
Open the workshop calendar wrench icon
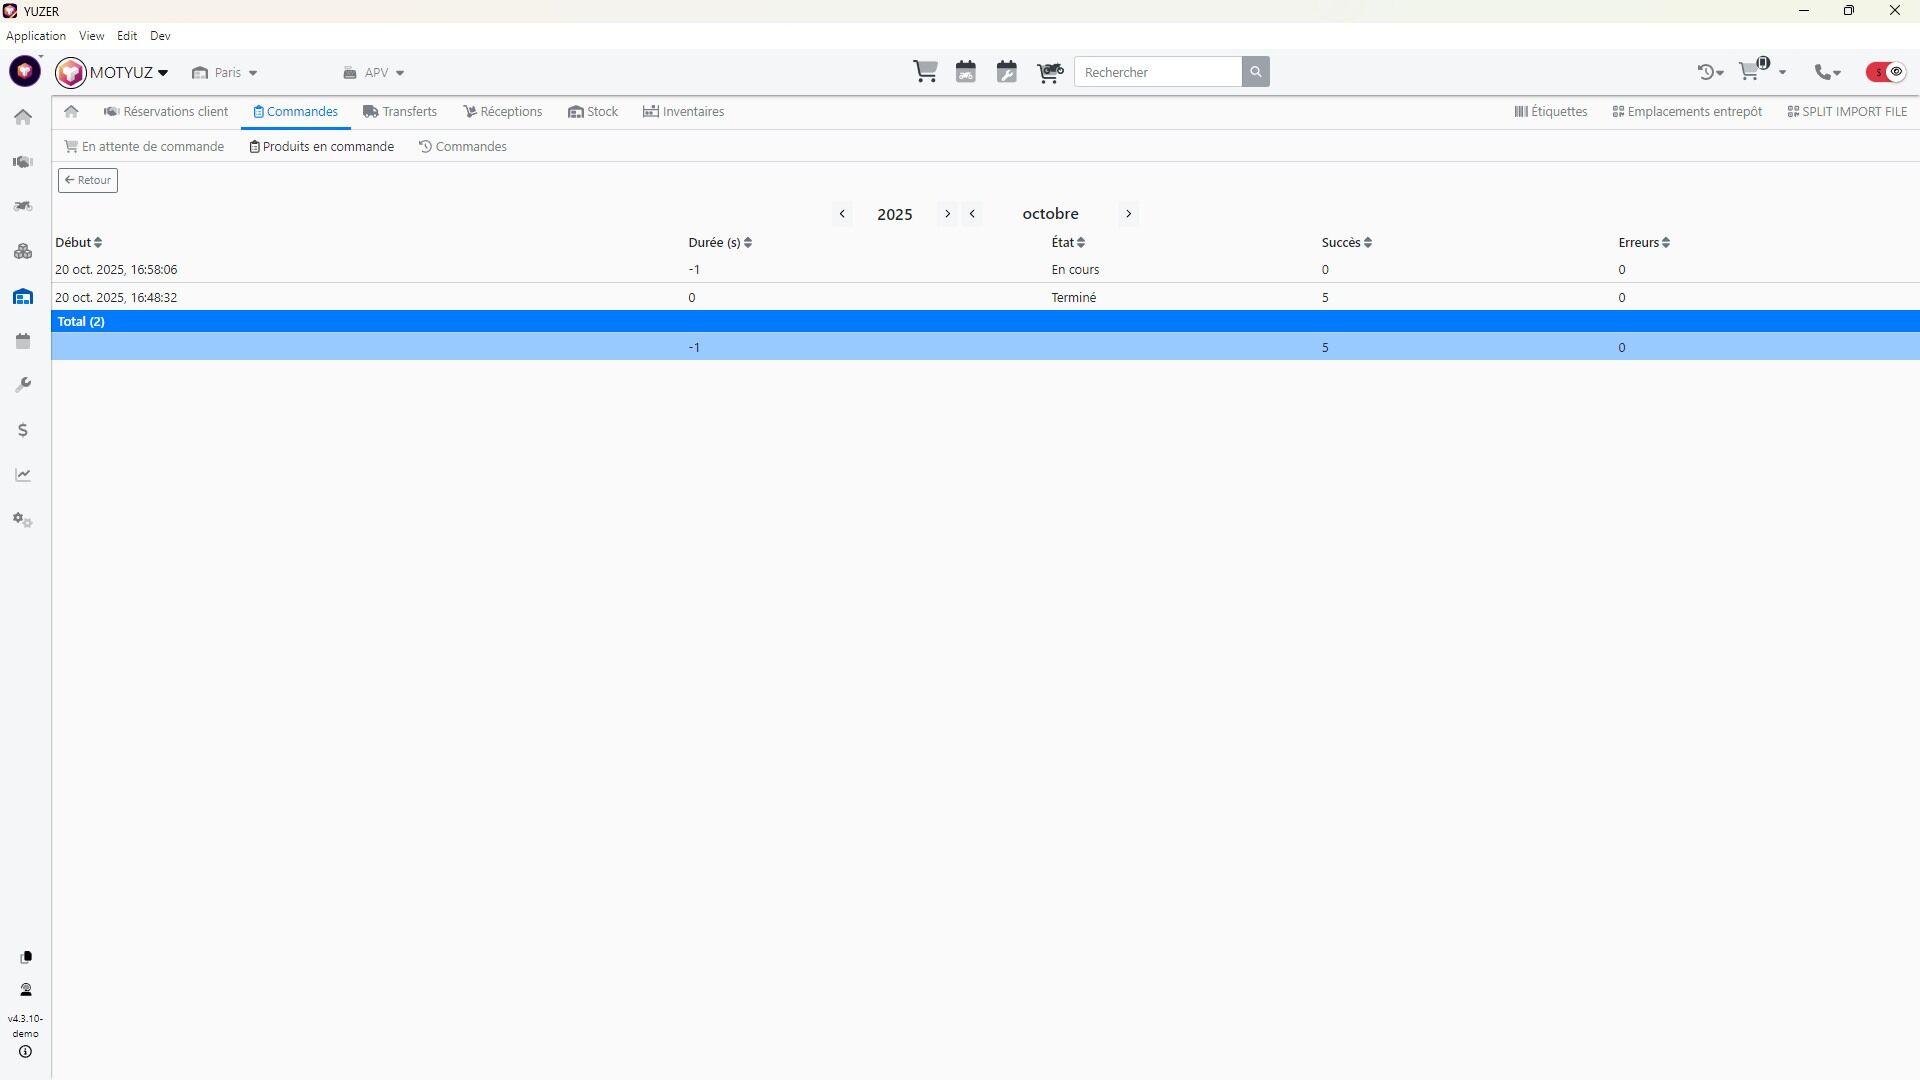[1007, 72]
